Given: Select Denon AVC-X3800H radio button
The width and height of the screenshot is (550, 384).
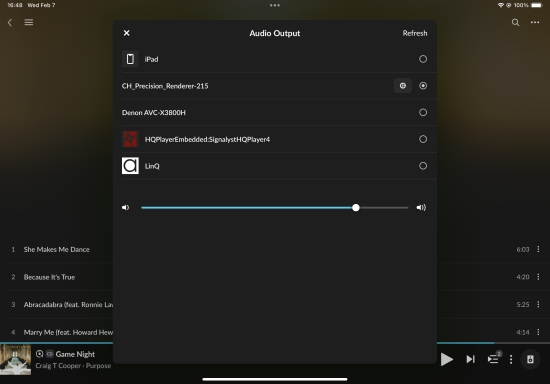Looking at the screenshot, I should tap(423, 112).
